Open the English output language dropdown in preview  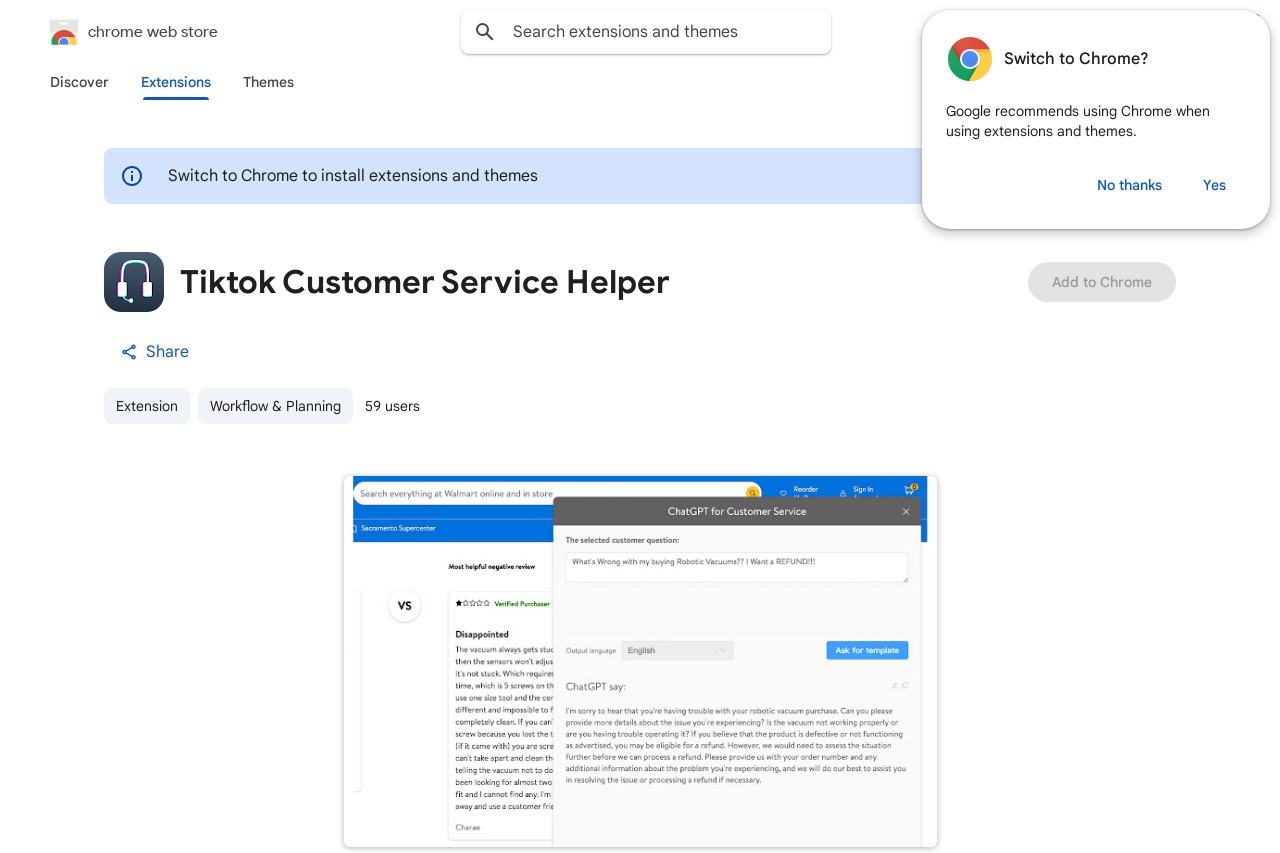677,650
